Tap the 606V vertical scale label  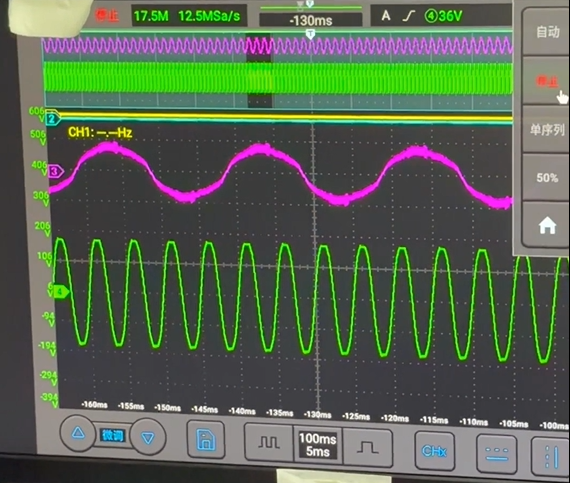click(x=37, y=114)
